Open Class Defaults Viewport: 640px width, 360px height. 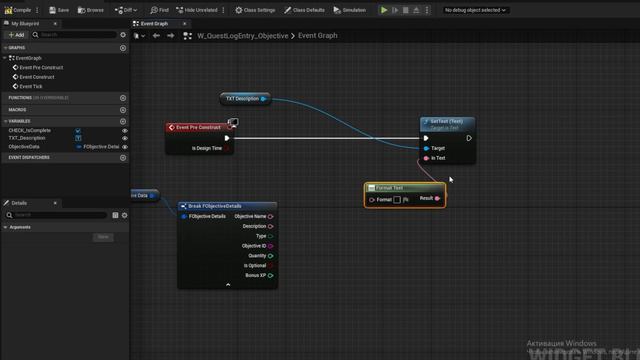click(304, 10)
